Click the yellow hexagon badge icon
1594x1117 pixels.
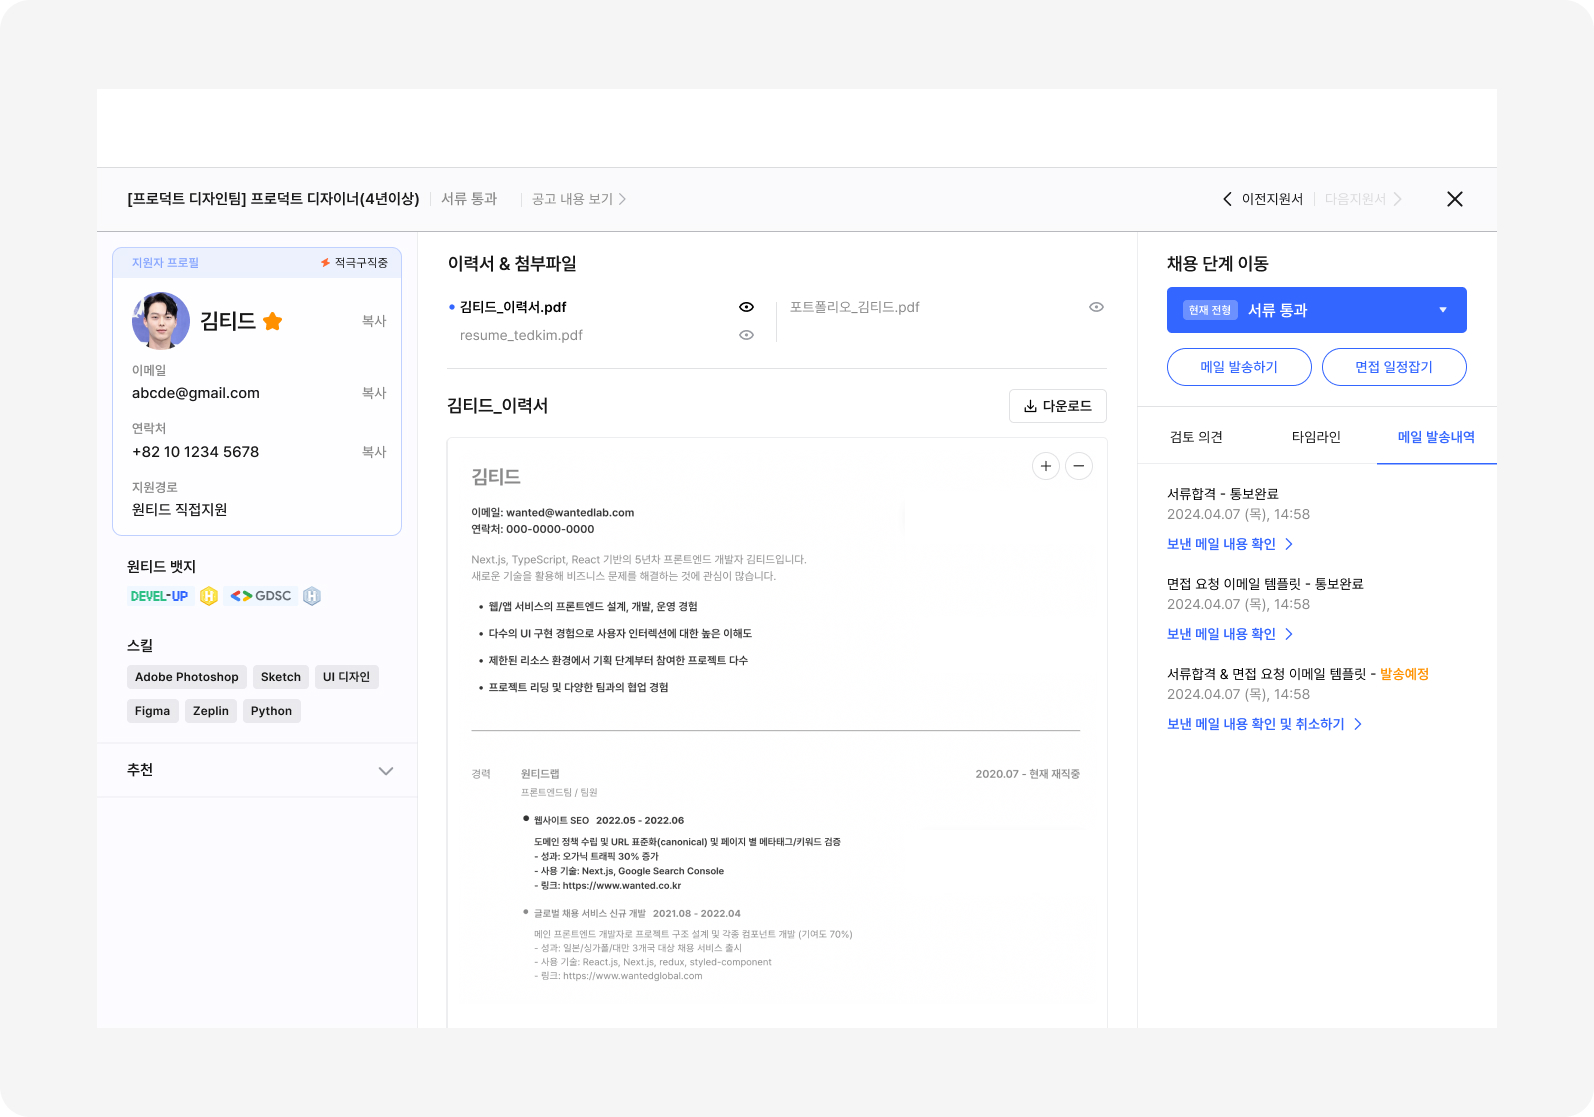coord(209,596)
